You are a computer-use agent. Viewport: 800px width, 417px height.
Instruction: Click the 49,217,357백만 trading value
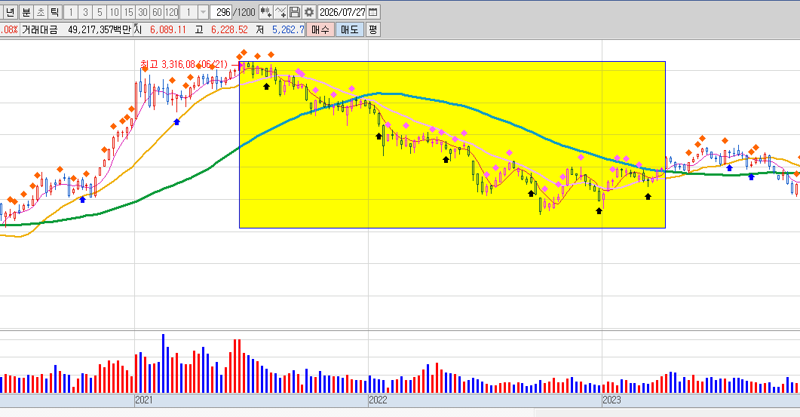tap(99, 30)
